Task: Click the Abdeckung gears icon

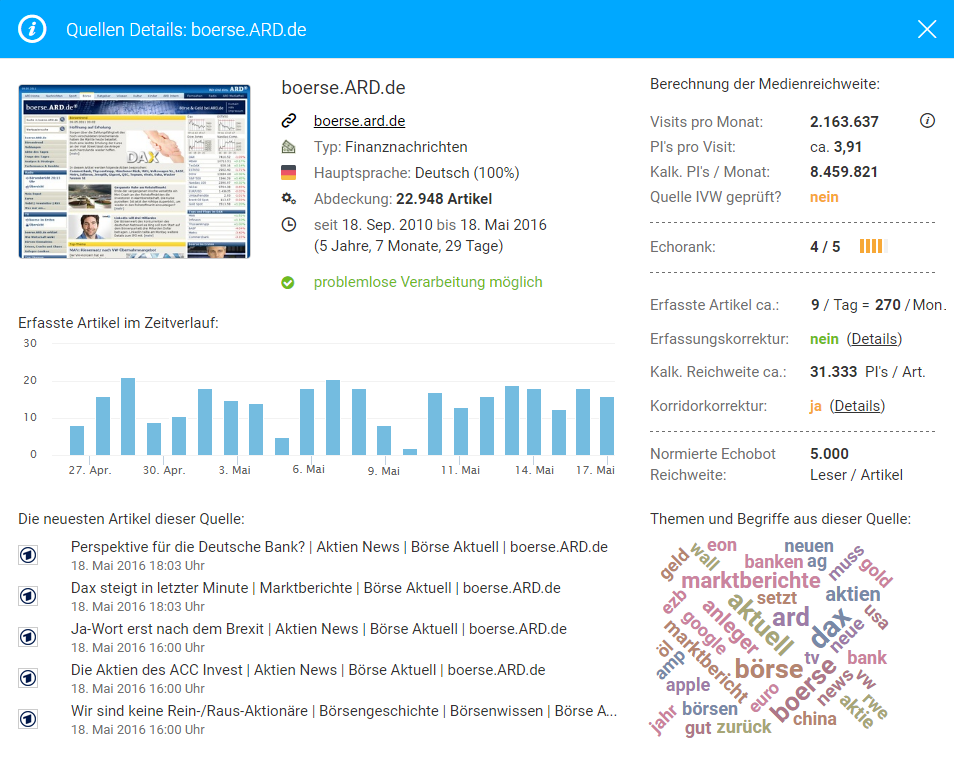Action: click(289, 199)
